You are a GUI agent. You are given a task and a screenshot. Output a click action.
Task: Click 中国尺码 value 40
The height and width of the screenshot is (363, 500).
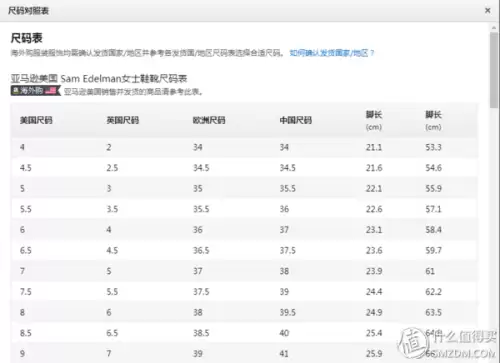[x=284, y=333]
